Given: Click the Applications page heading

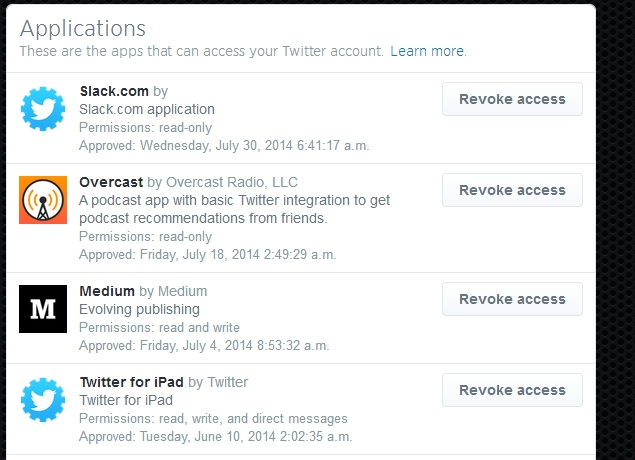Looking at the screenshot, I should click(83, 28).
